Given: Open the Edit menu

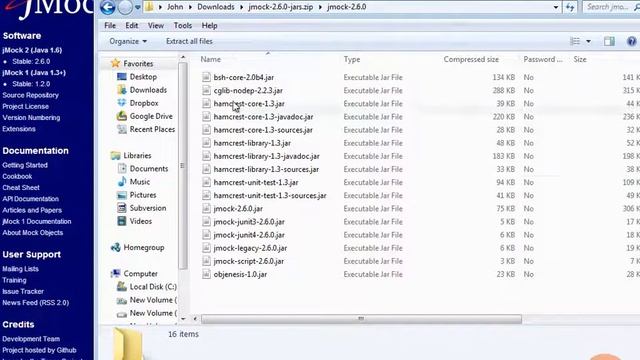Looking at the screenshot, I should click(131, 25).
